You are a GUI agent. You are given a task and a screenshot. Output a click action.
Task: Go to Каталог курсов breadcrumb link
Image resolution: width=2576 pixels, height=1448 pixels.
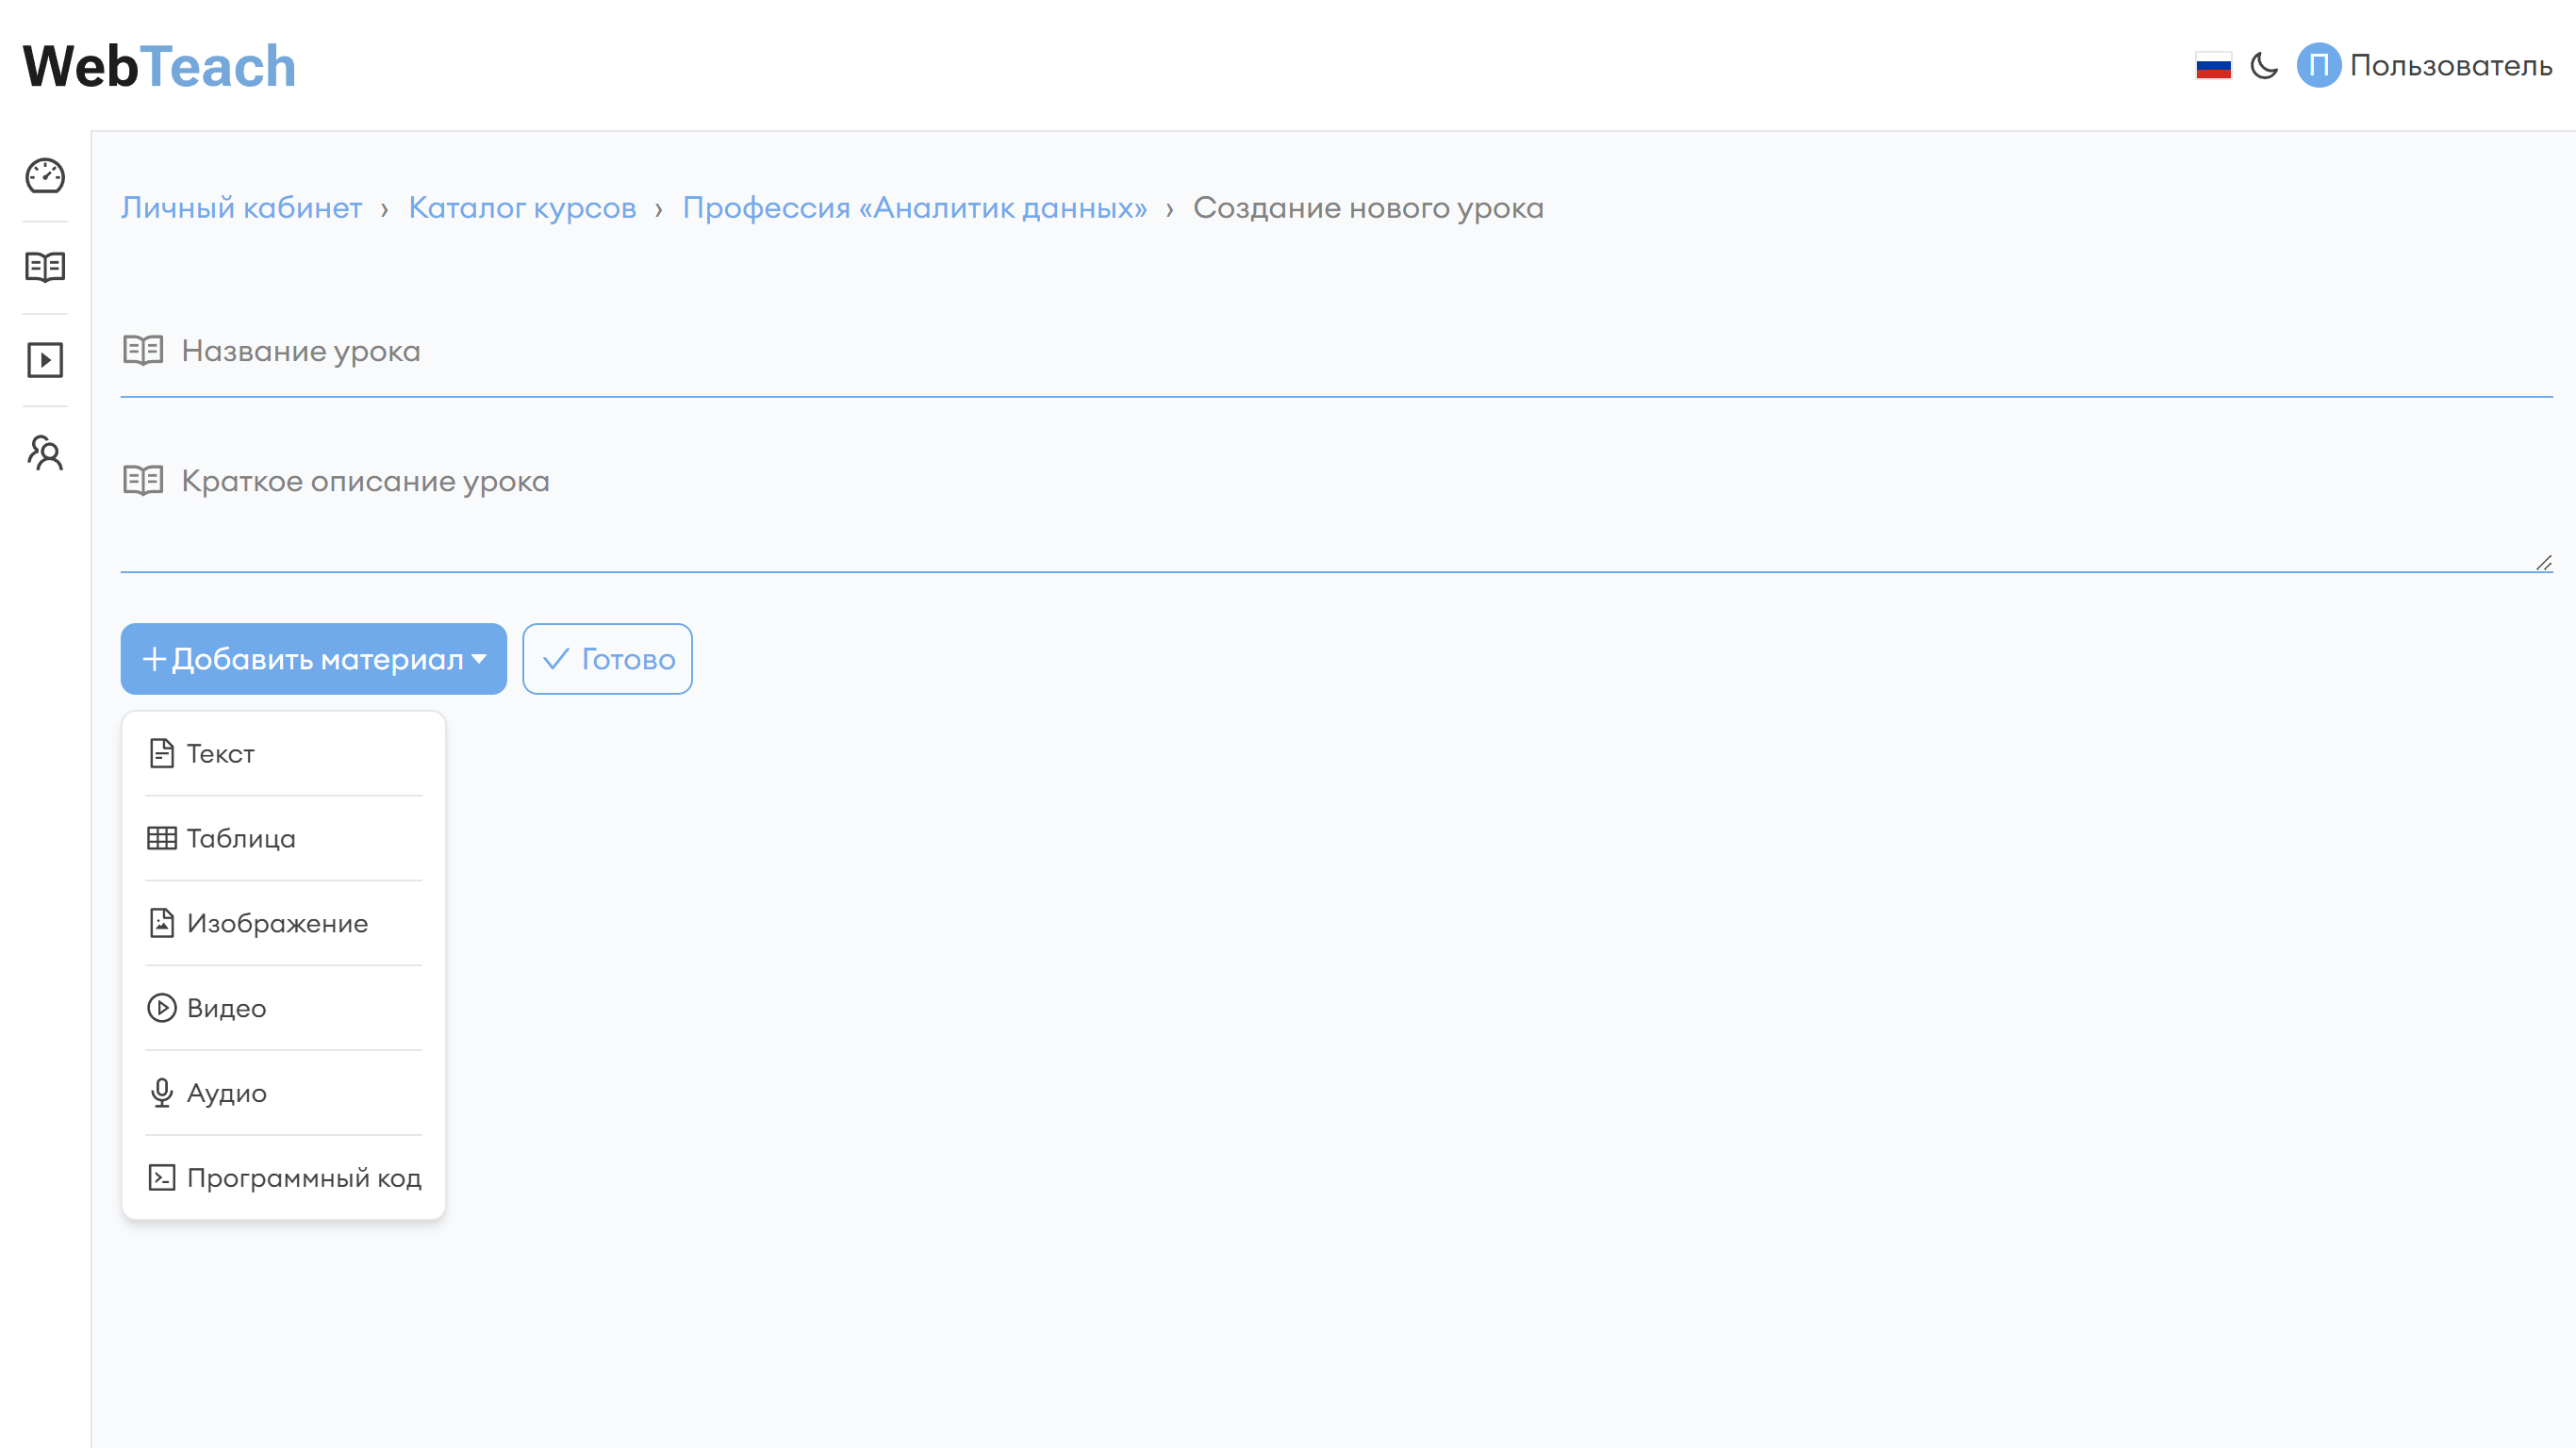(522, 208)
